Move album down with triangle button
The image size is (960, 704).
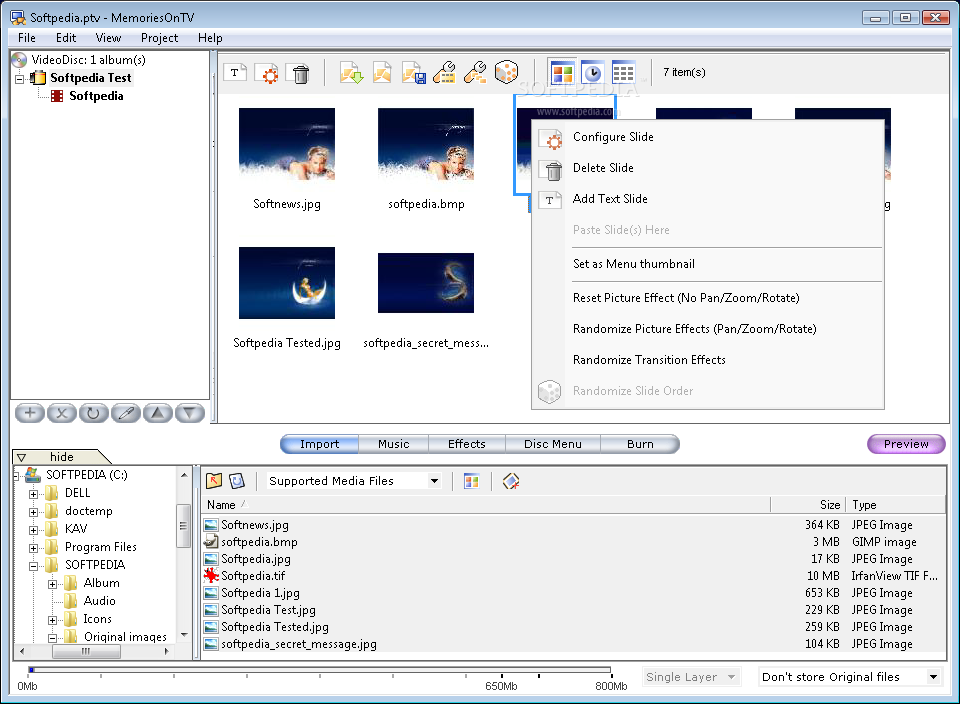pos(189,413)
